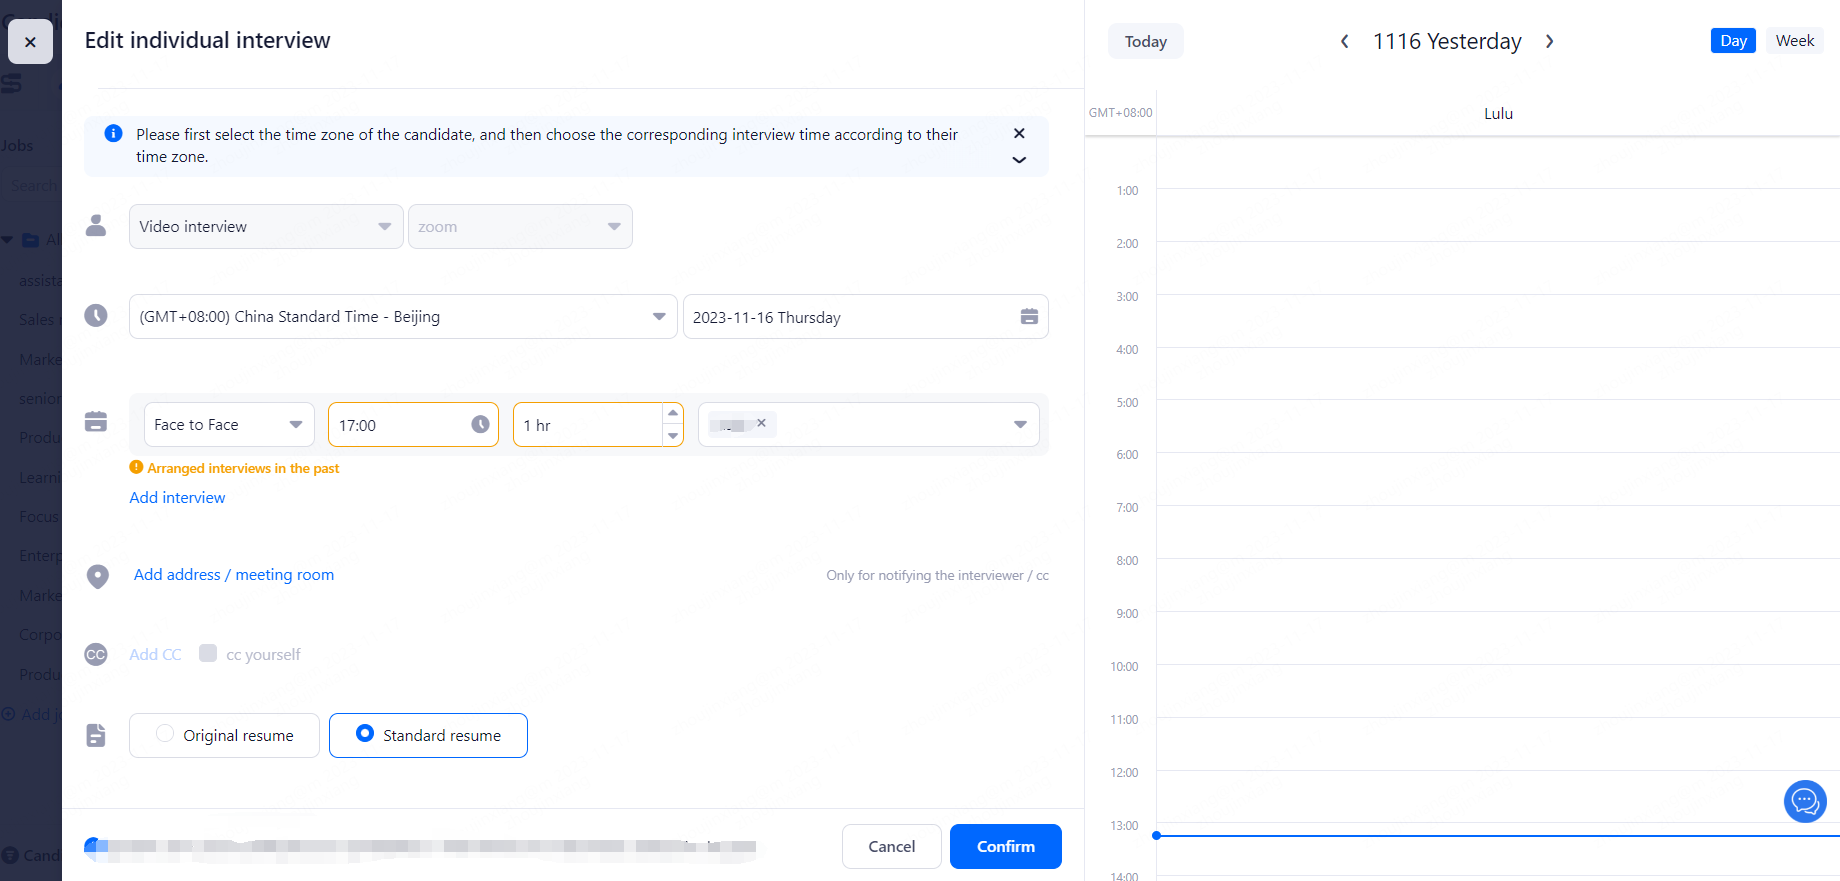Image resolution: width=1840 pixels, height=881 pixels.
Task: Select the Standard resume option
Action: [x=365, y=734]
